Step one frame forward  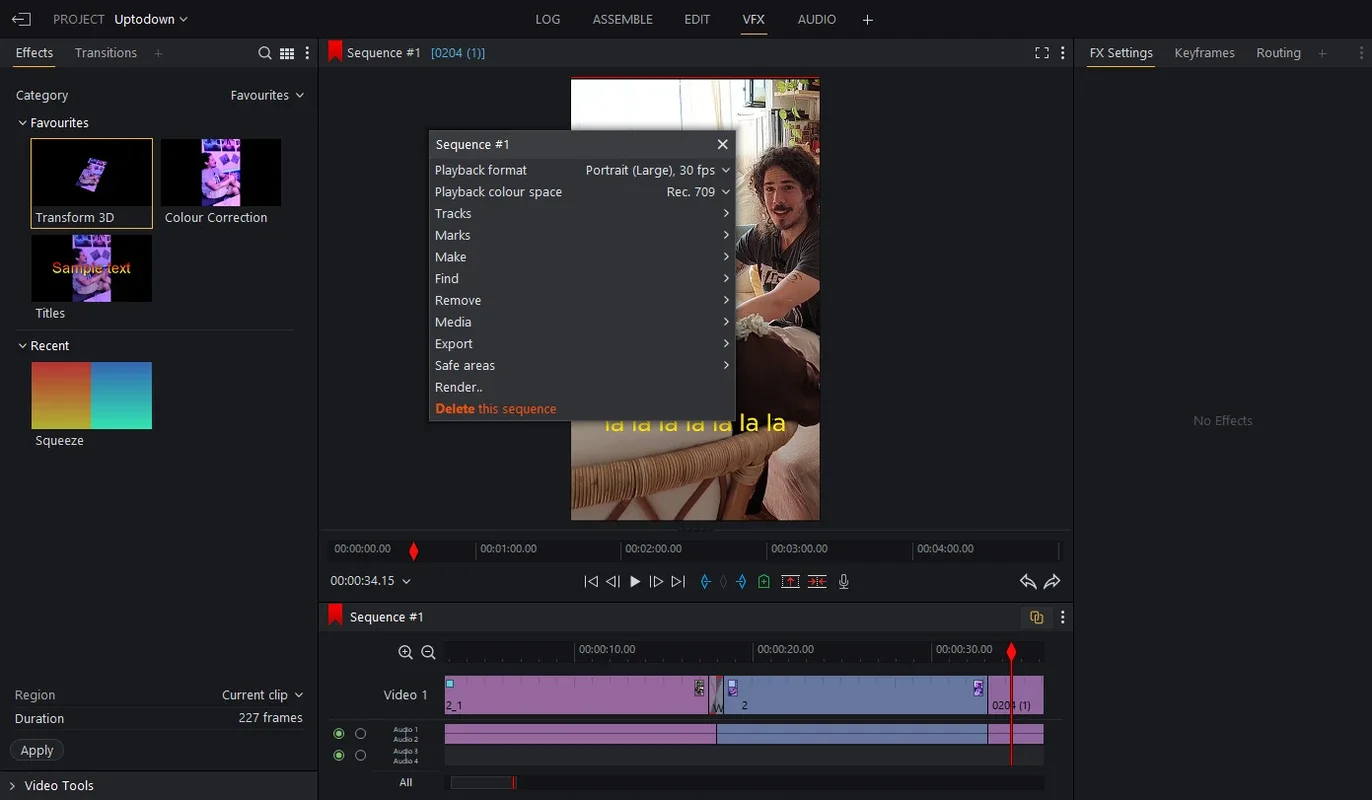[x=656, y=581]
